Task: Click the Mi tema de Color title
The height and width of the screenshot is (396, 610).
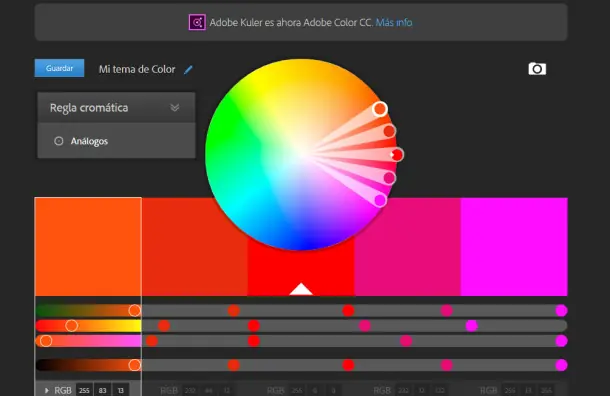Action: tap(137, 69)
